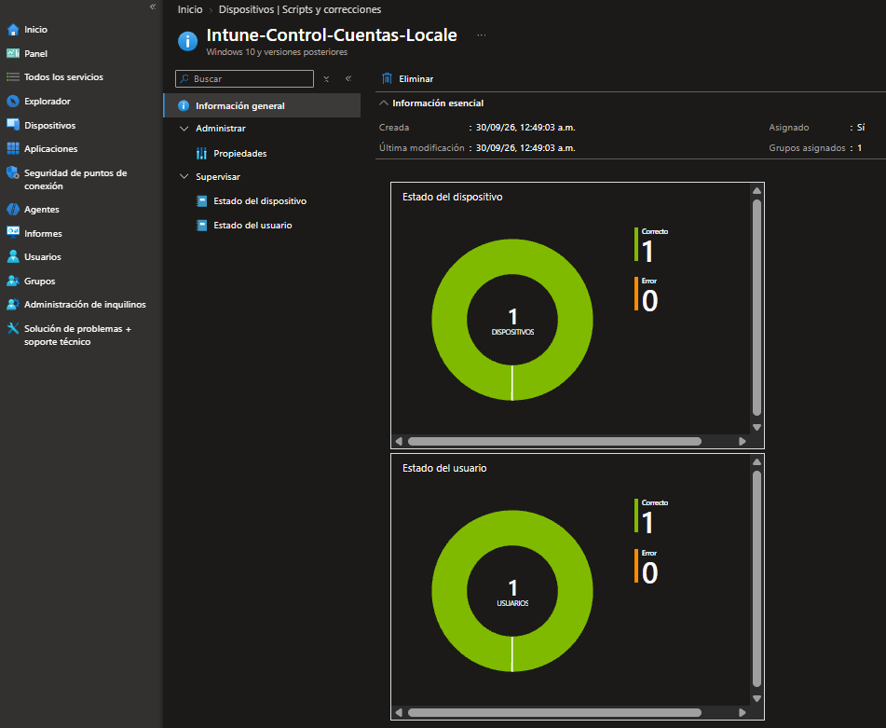Collapse the resource menu pane
Viewport: 886px width, 728px height.
point(349,79)
